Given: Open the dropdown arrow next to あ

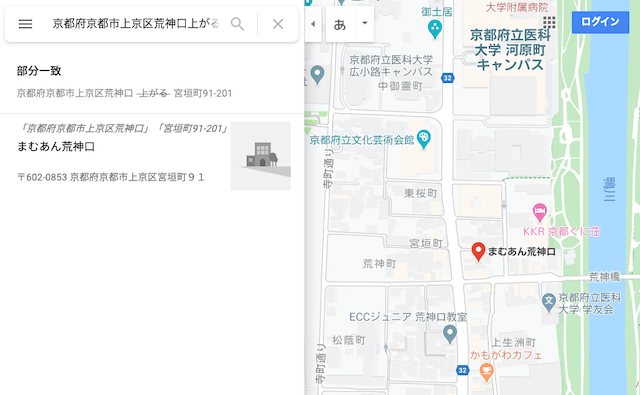Looking at the screenshot, I should click(x=365, y=23).
